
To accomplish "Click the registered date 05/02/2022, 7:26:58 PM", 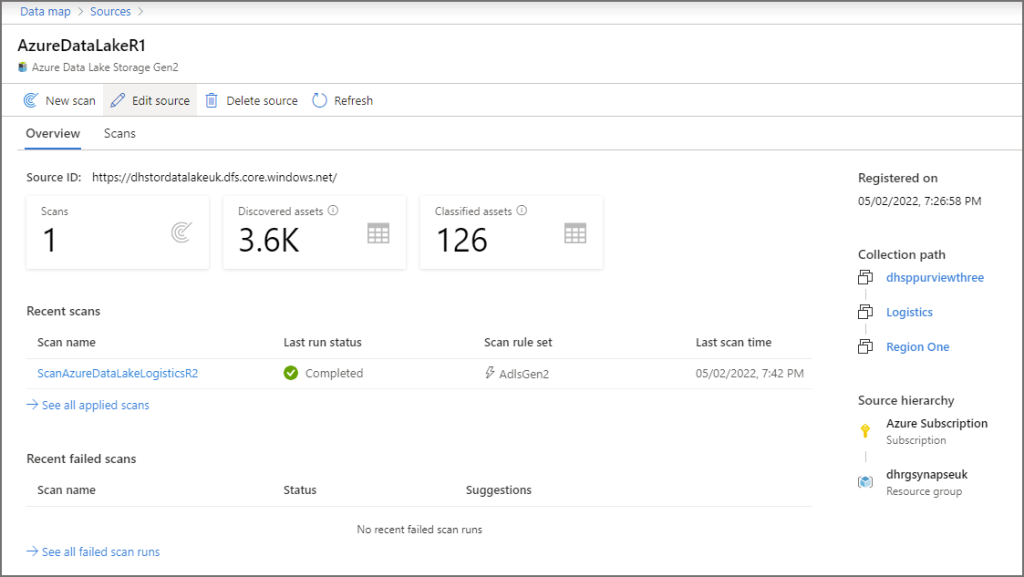I will point(920,201).
